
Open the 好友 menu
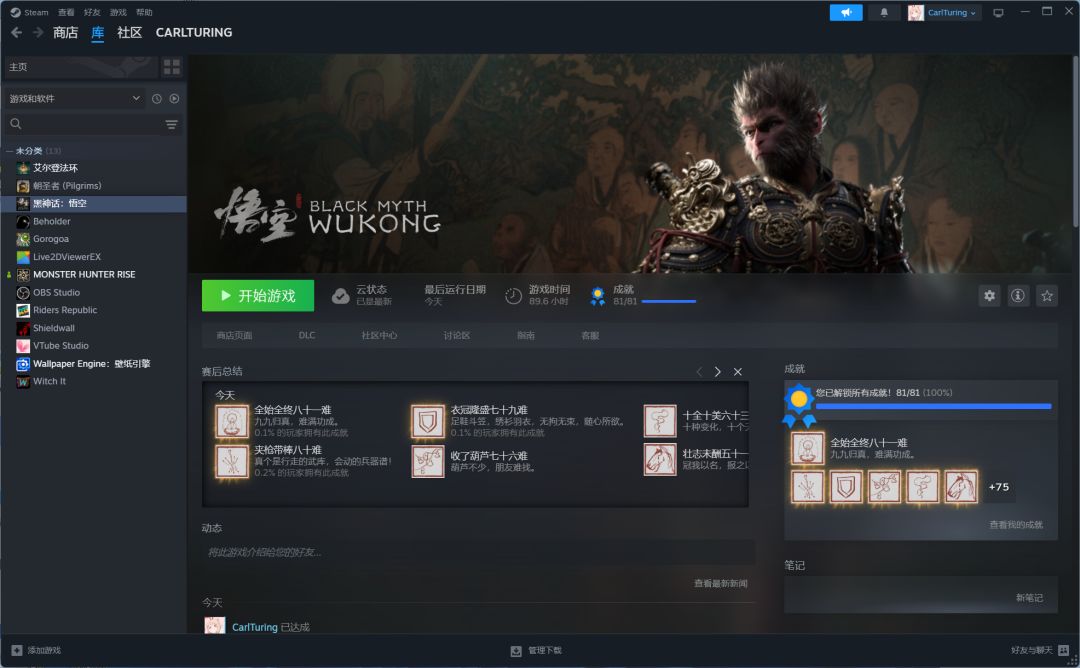coord(92,12)
